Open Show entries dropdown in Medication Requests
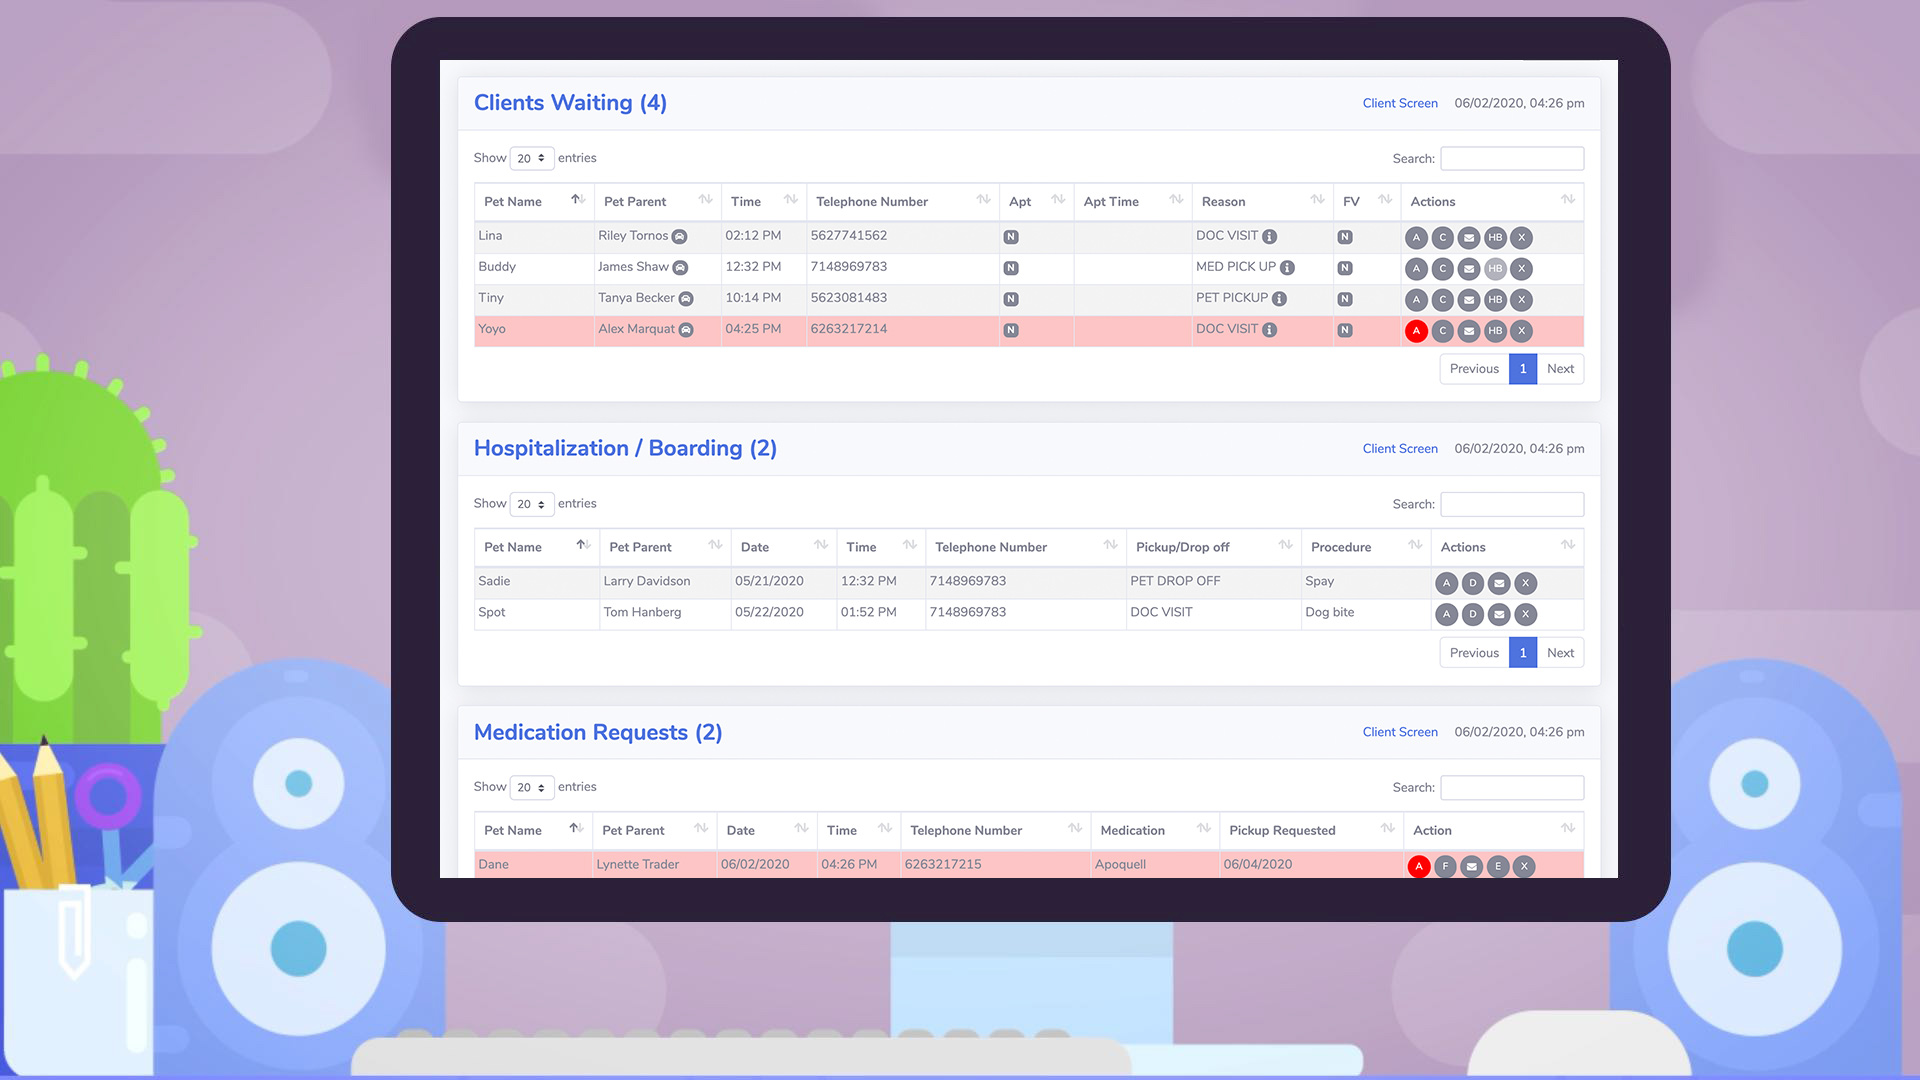Viewport: 1920px width, 1080px height. coord(531,788)
